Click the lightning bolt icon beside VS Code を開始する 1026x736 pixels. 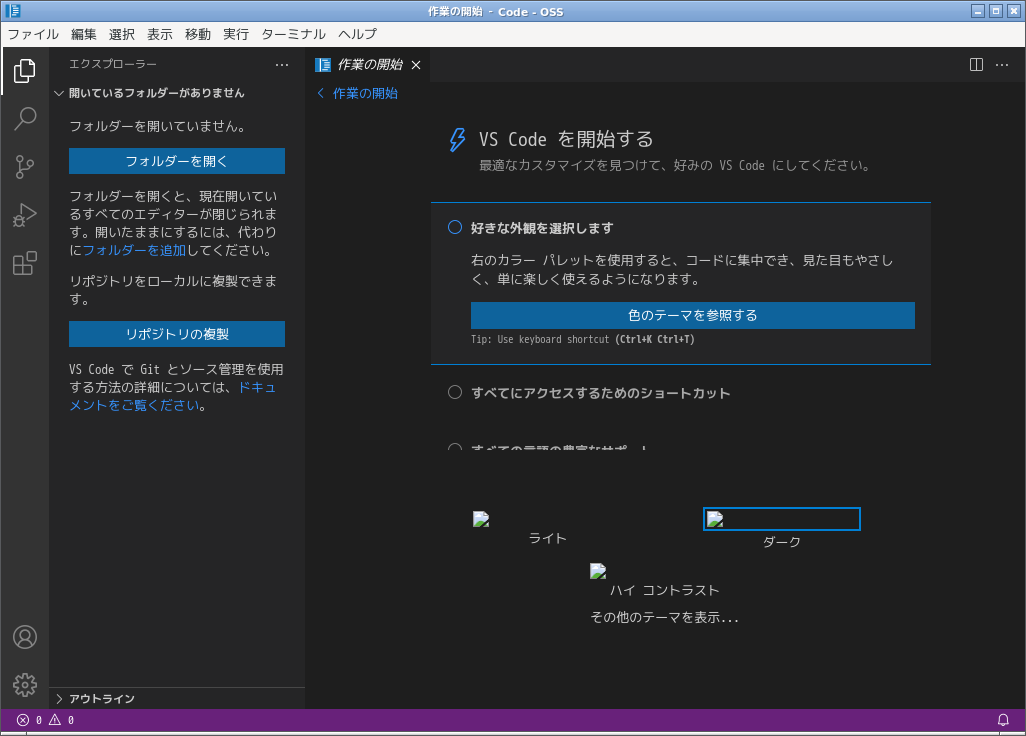coord(457,139)
